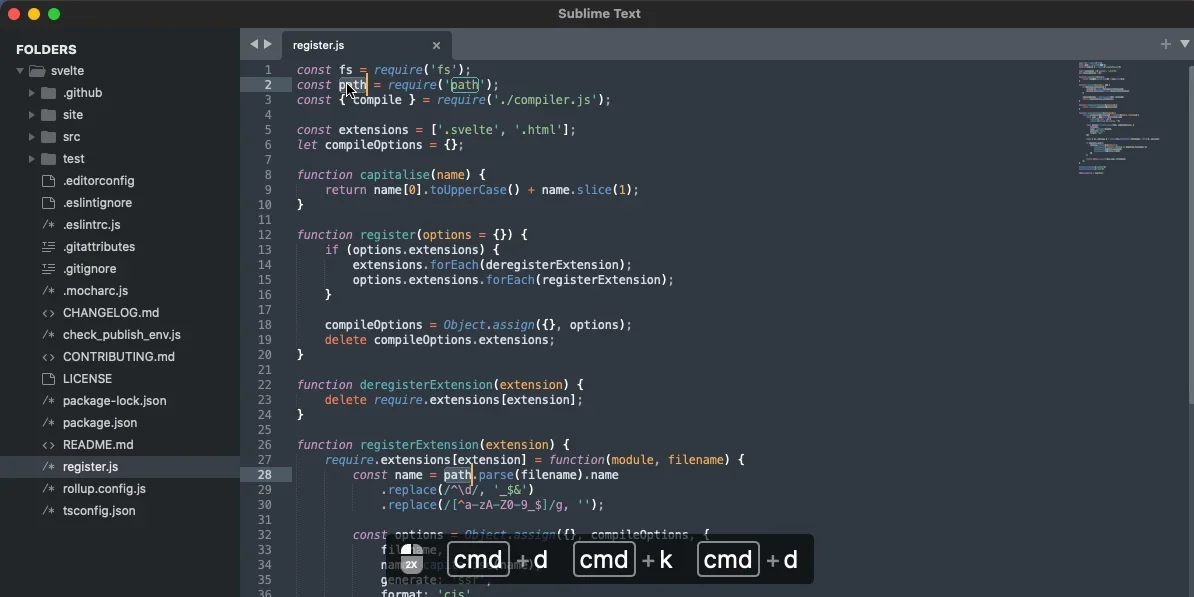Select register.js in the sidebar
Image resolution: width=1194 pixels, height=597 pixels.
point(91,467)
